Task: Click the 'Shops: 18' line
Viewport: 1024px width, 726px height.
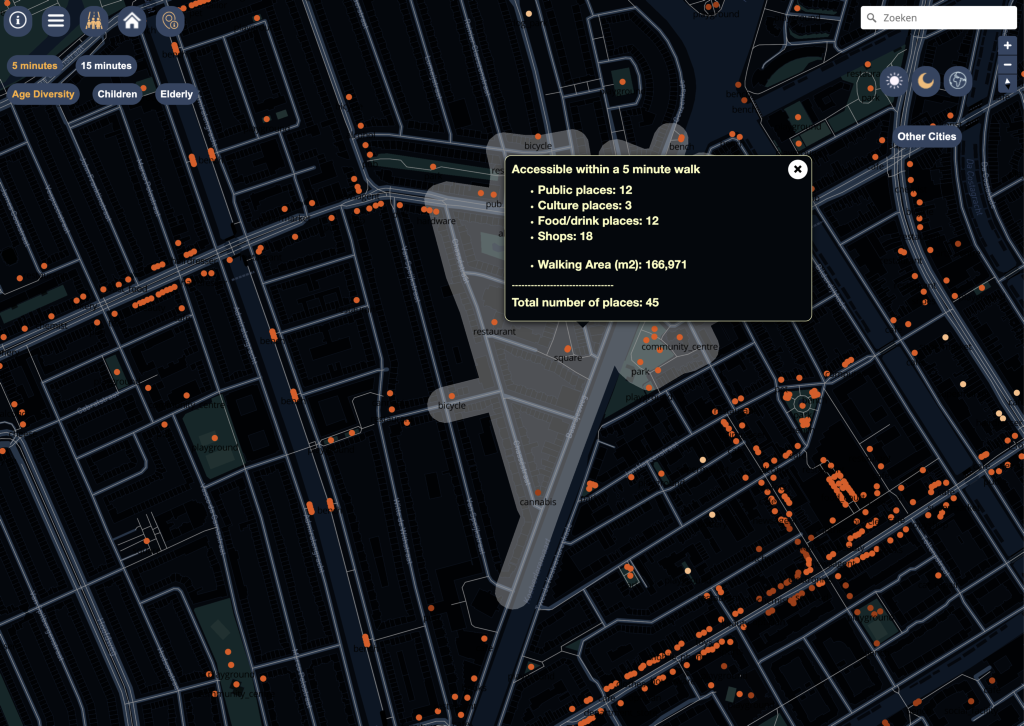Action: (x=565, y=236)
